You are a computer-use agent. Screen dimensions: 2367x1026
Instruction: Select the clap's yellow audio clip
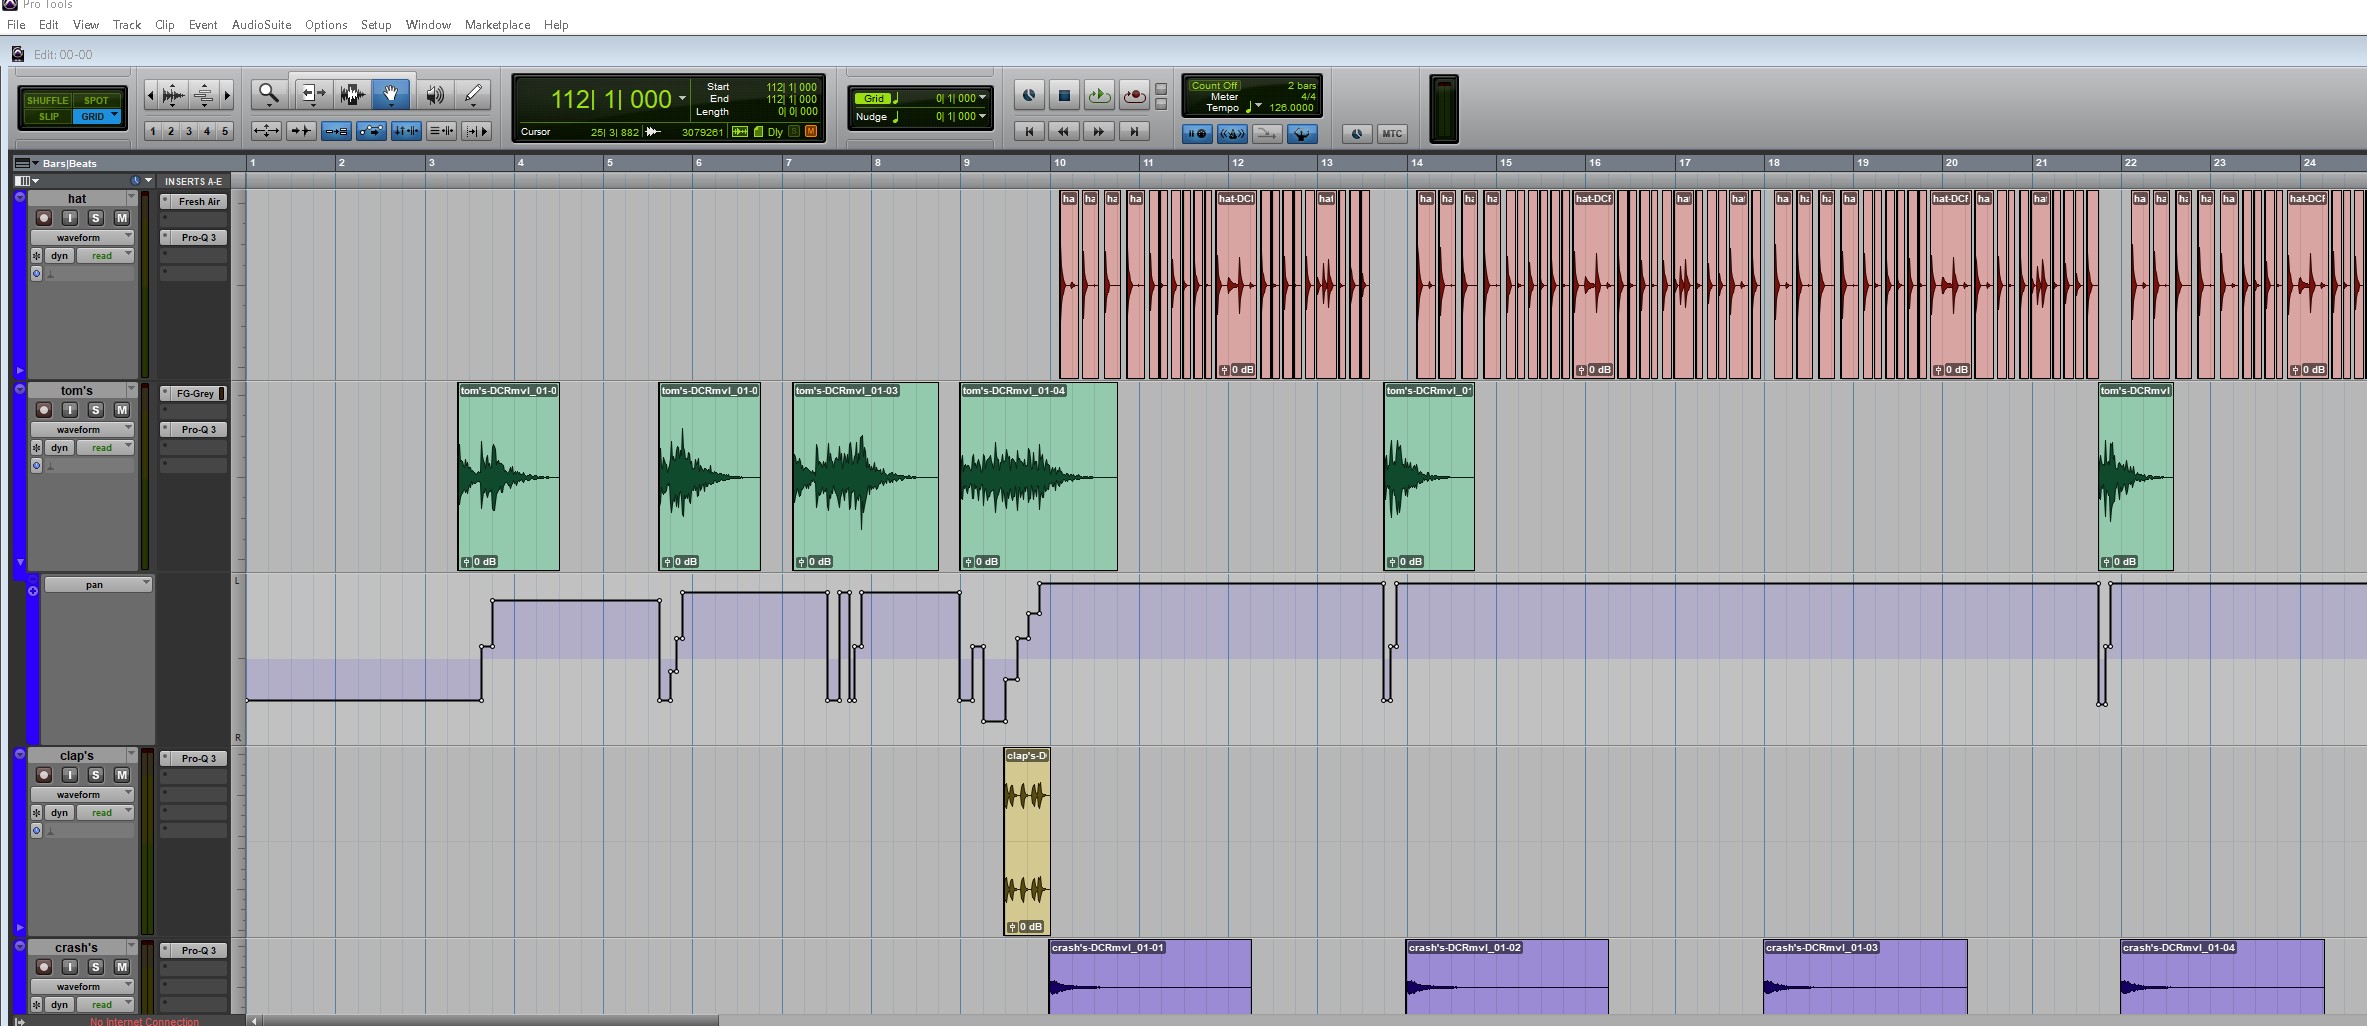tap(1027, 841)
